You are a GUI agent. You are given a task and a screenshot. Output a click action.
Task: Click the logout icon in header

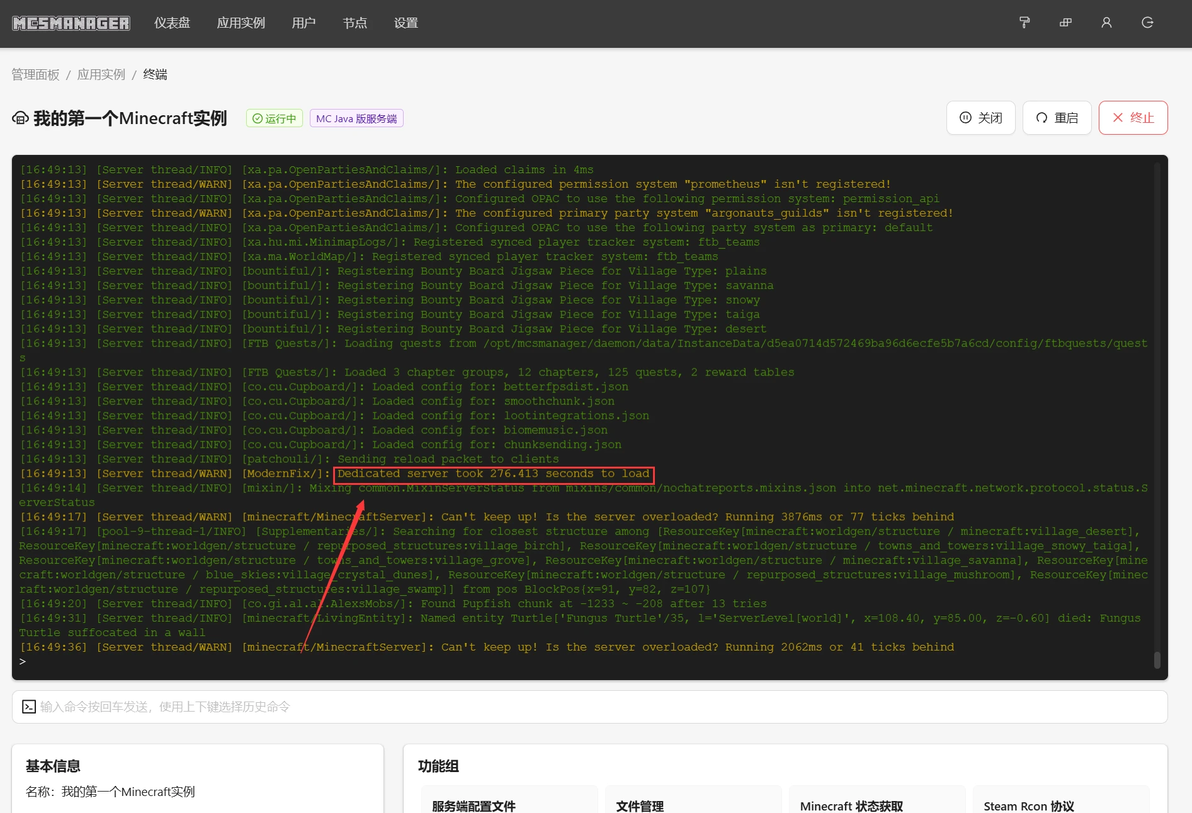1147,23
